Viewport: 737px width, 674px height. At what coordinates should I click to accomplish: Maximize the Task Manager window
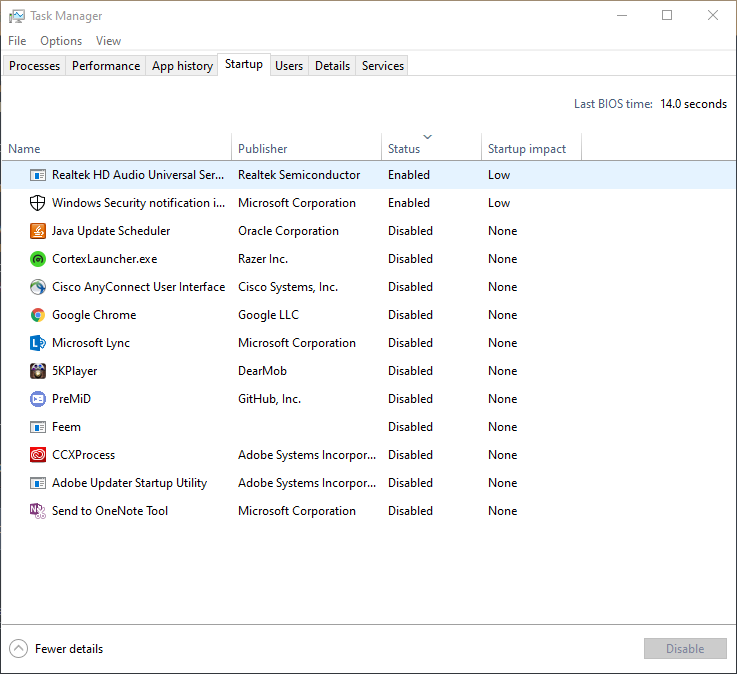pos(666,16)
